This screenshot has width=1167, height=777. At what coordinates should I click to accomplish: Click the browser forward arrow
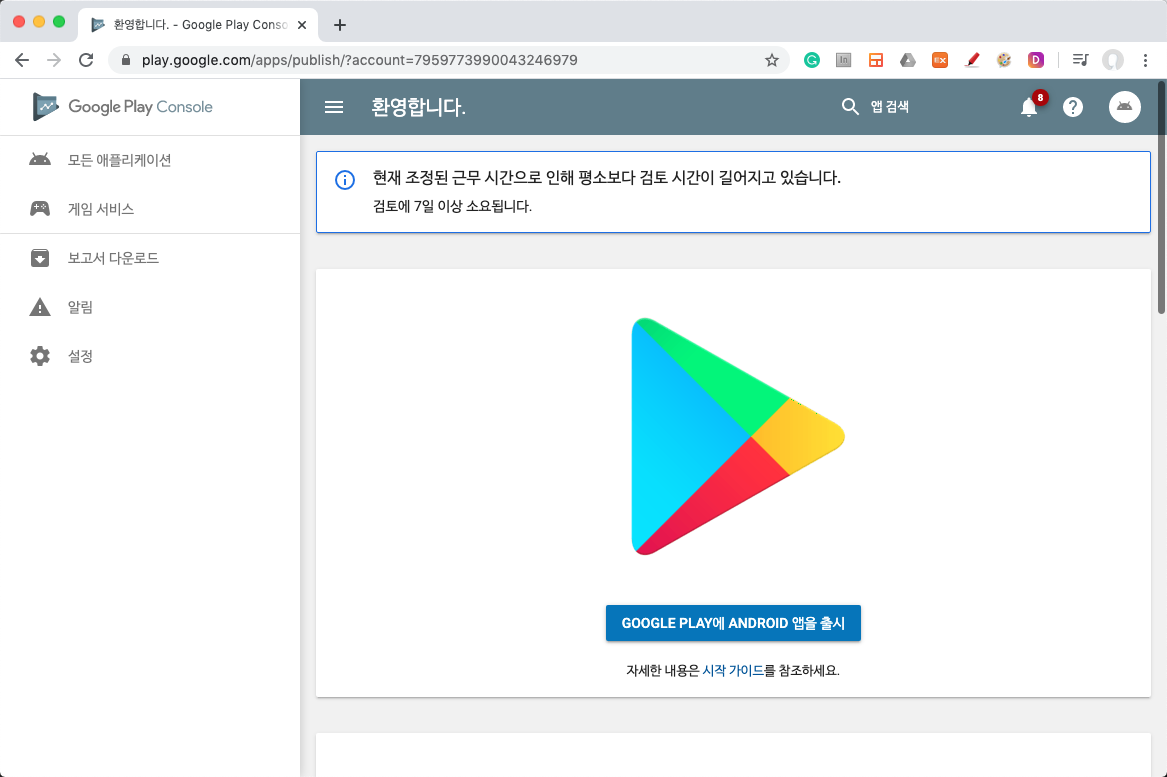(x=54, y=60)
